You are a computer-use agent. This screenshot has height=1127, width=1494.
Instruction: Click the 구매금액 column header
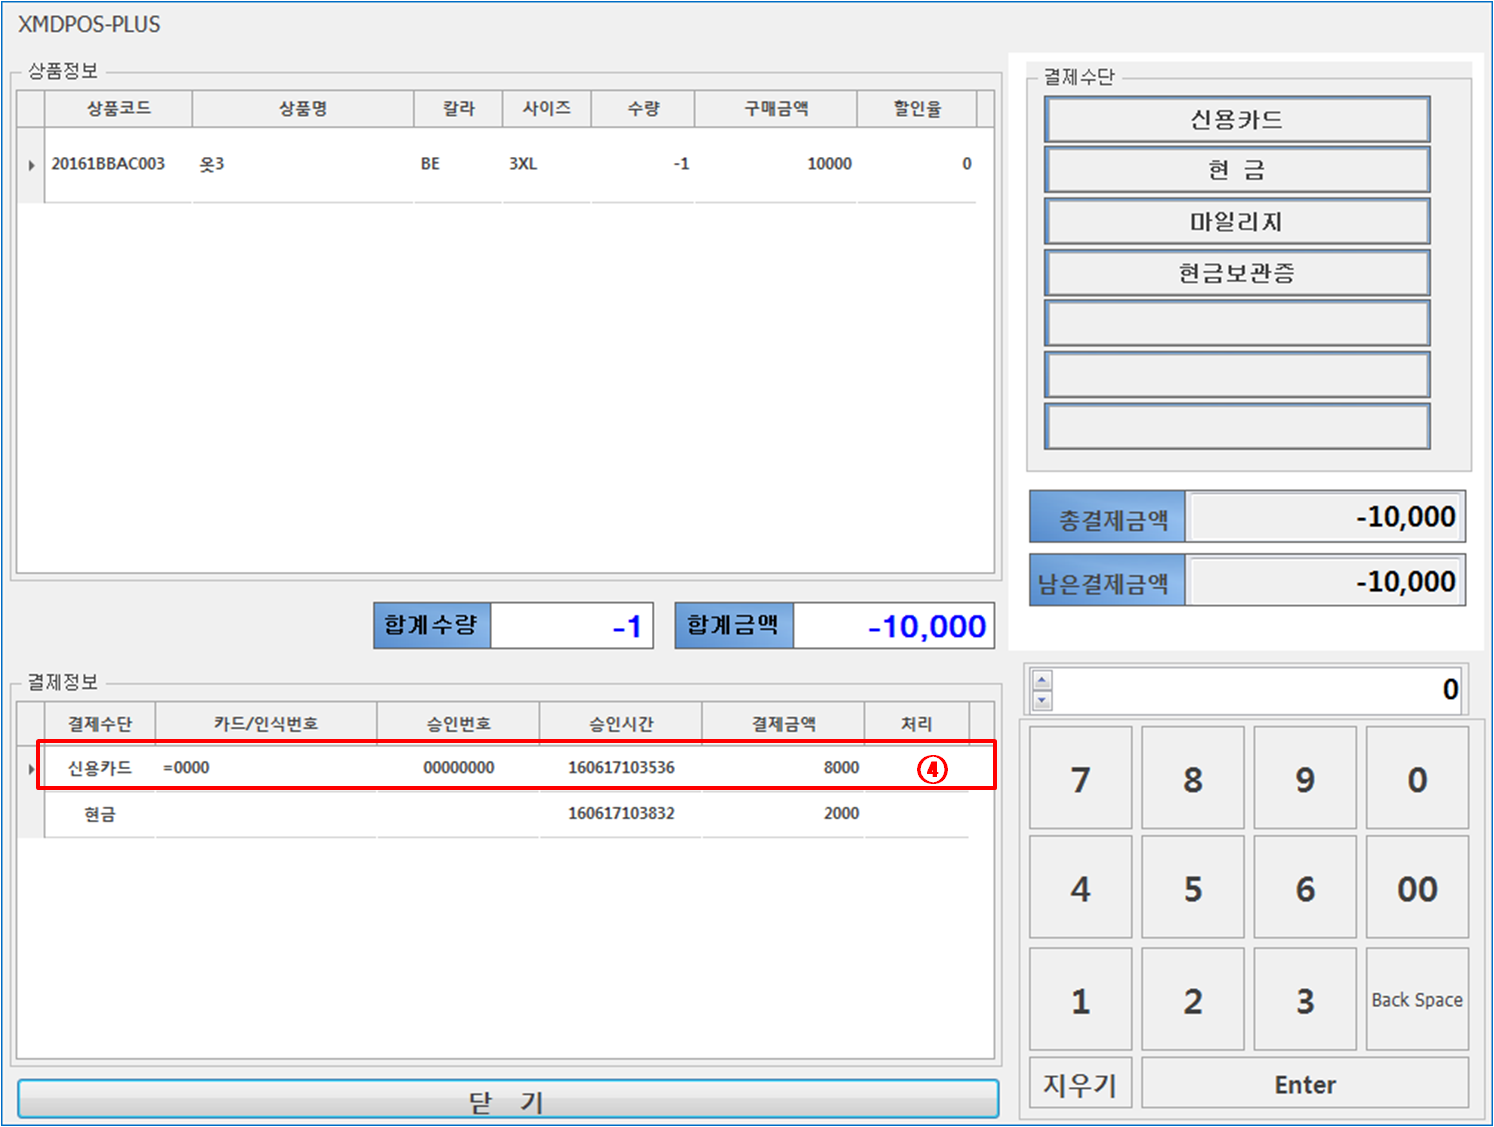pos(776,108)
